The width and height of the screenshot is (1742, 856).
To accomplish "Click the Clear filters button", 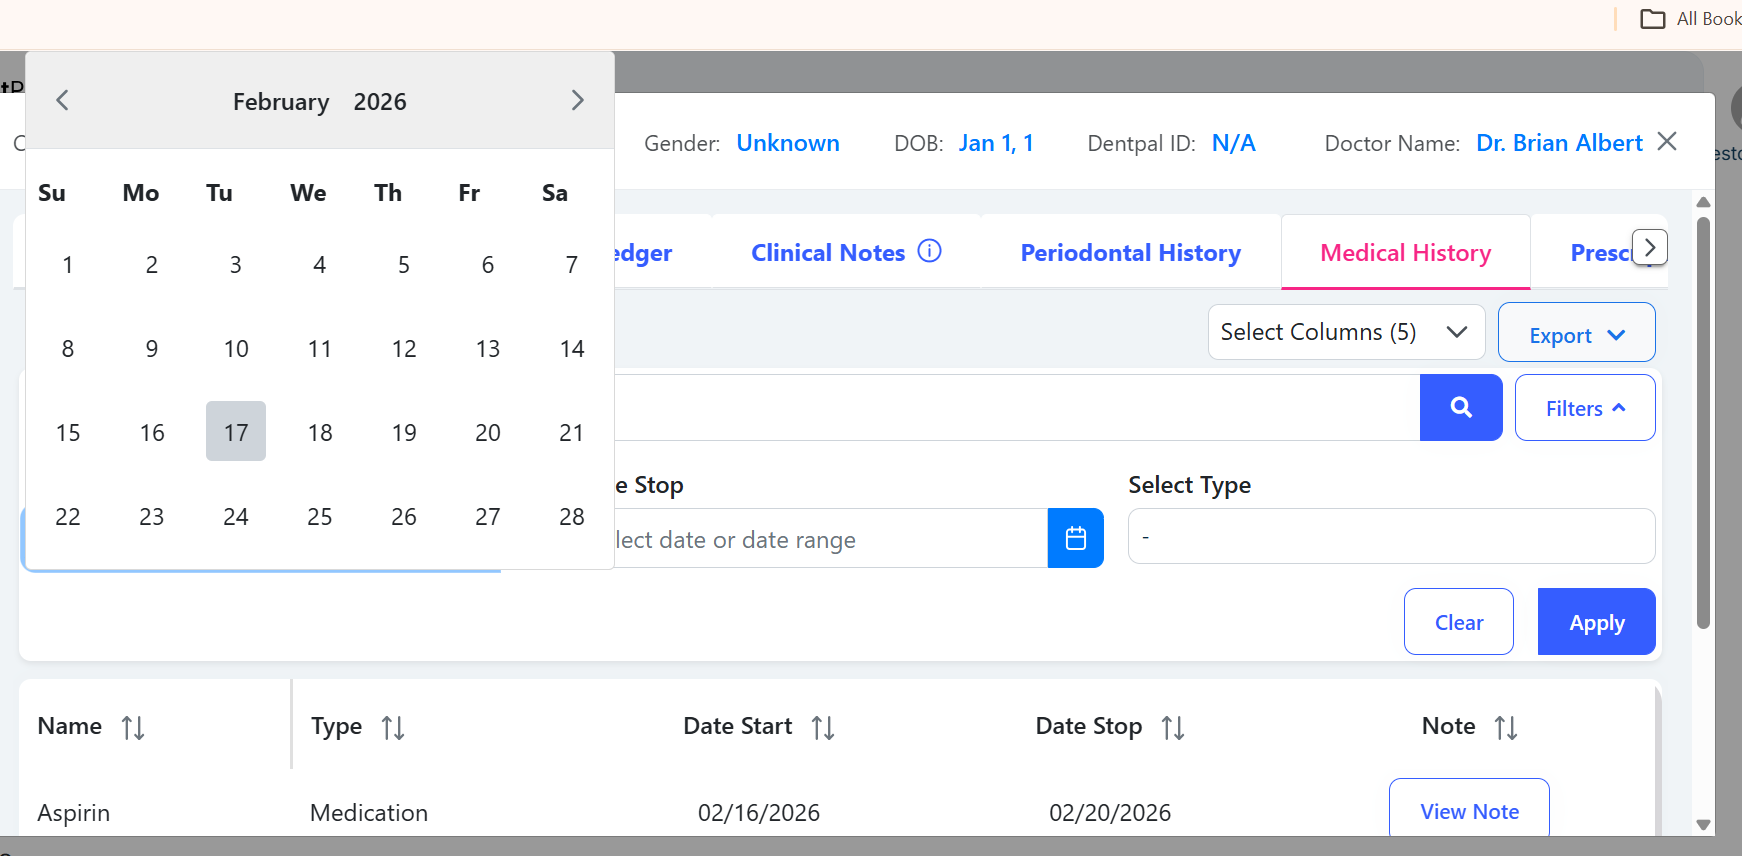I will point(1458,622).
